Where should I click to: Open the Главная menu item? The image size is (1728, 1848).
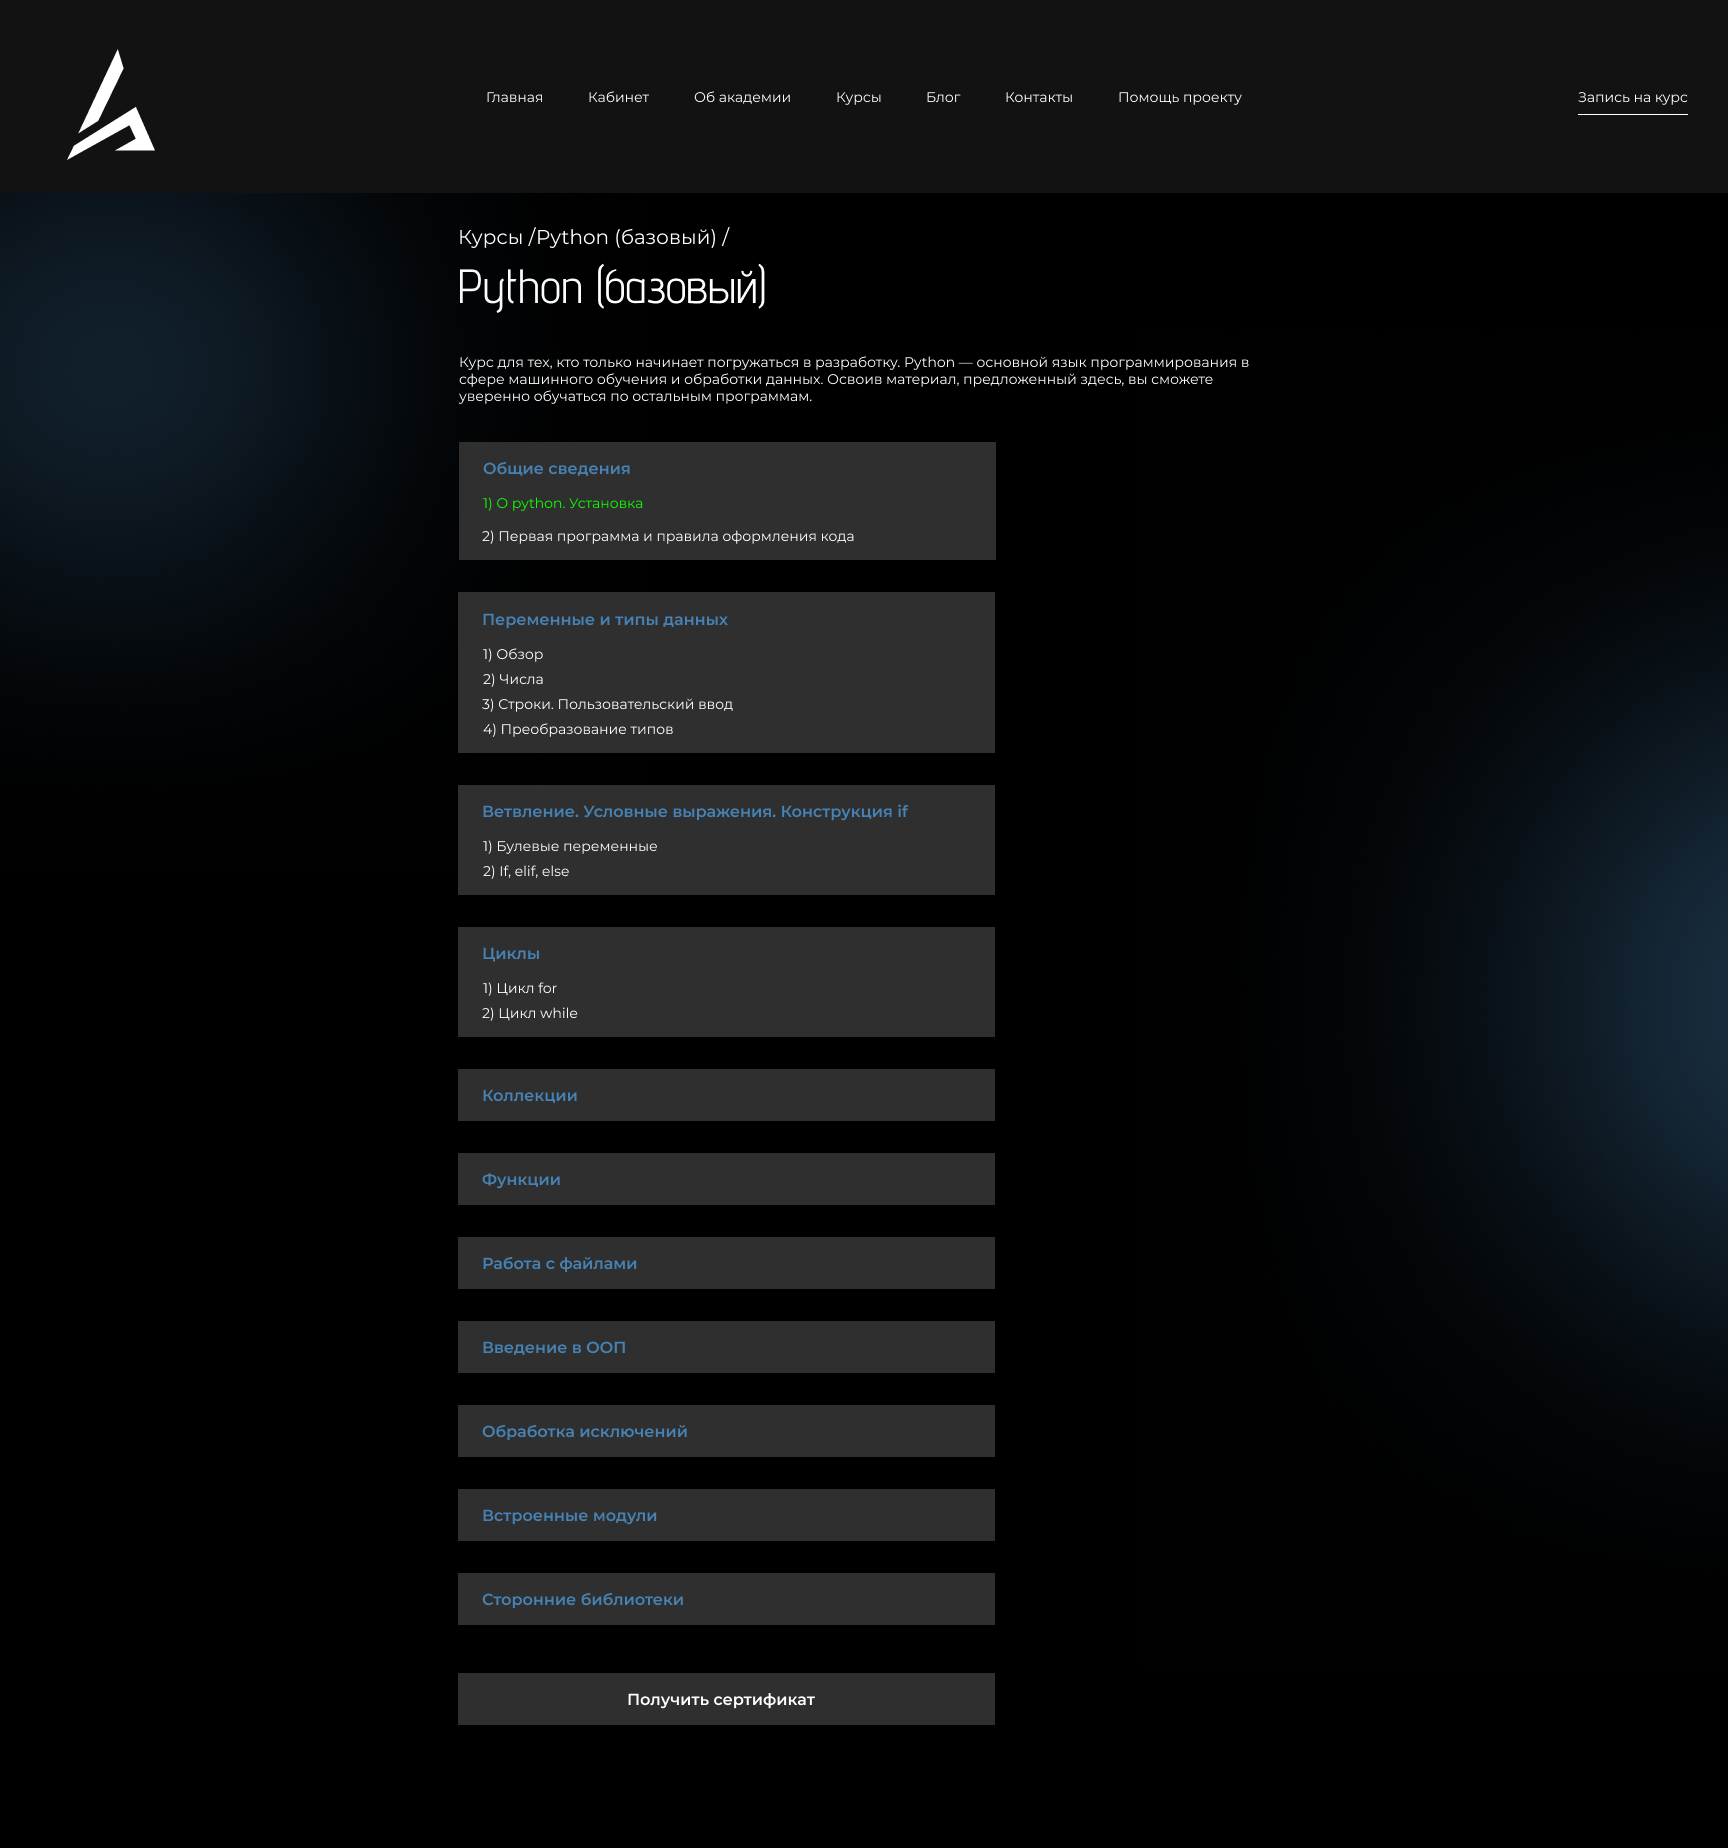tap(514, 97)
